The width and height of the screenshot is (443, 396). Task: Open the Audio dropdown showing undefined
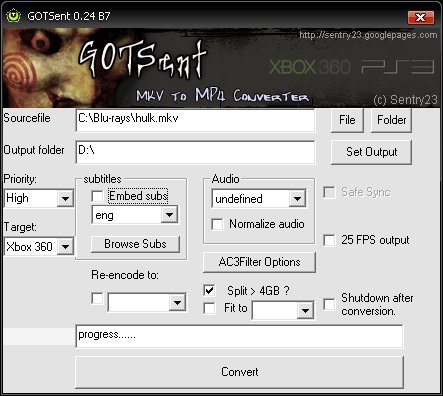tap(259, 199)
